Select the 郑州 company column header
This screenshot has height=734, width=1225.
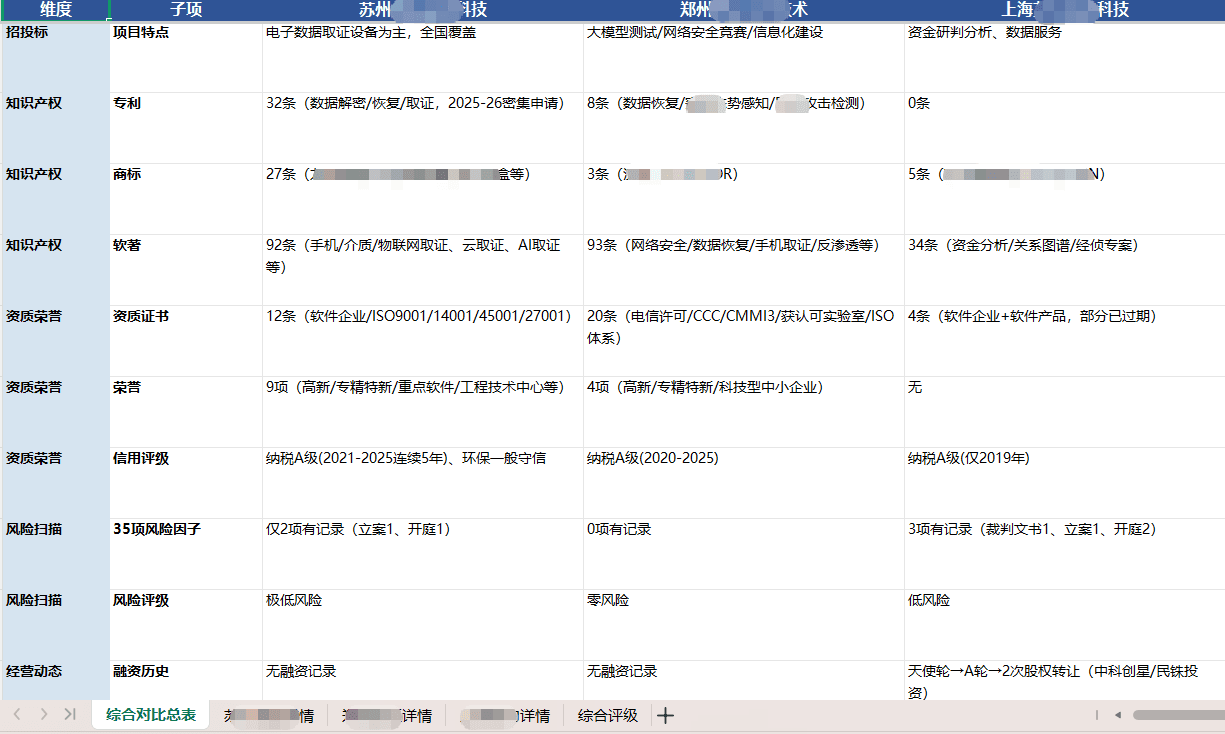pos(744,10)
